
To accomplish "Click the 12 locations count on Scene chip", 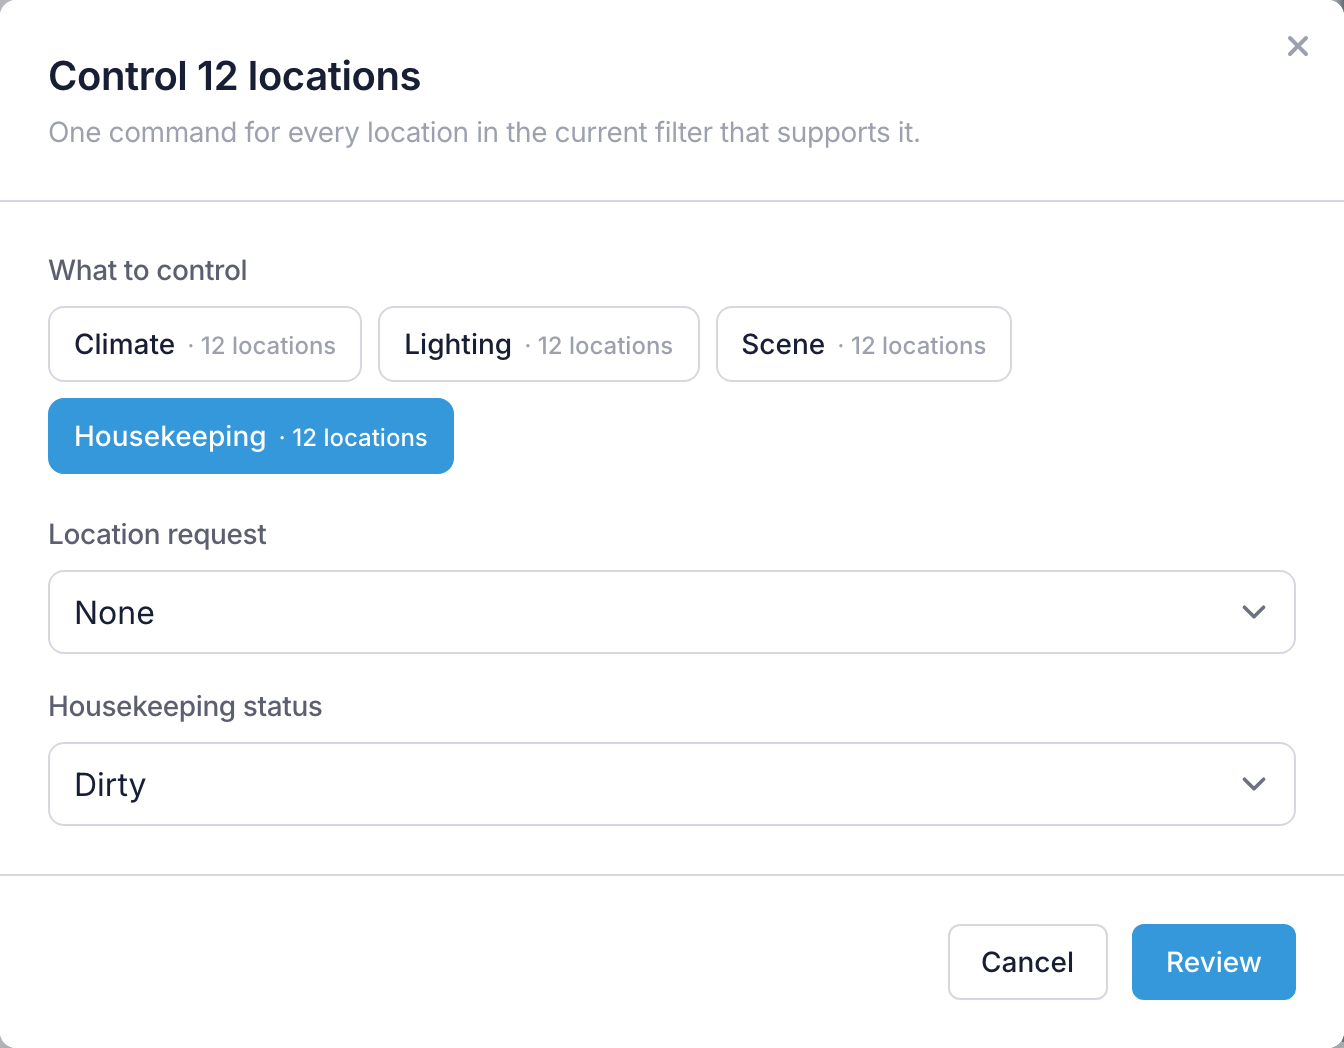I will point(918,346).
